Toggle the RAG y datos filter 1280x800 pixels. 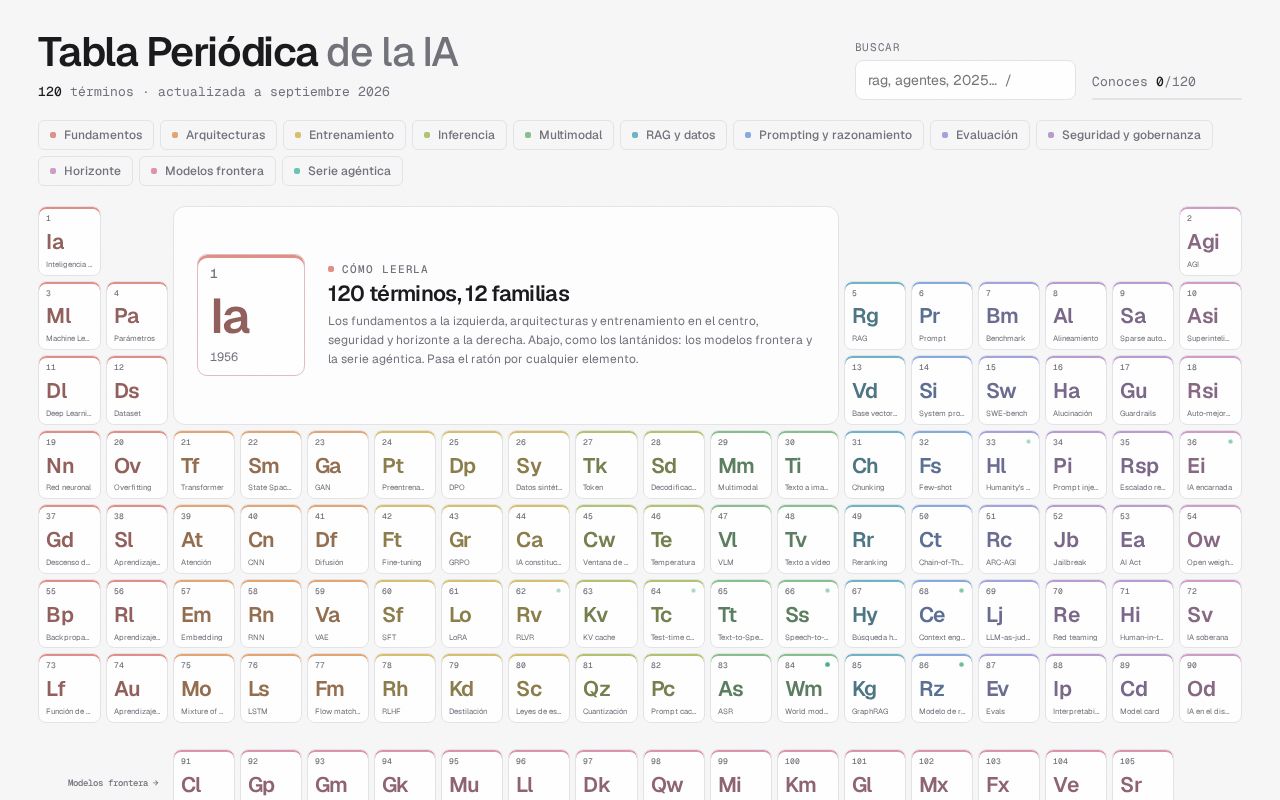pyautogui.click(x=673, y=135)
